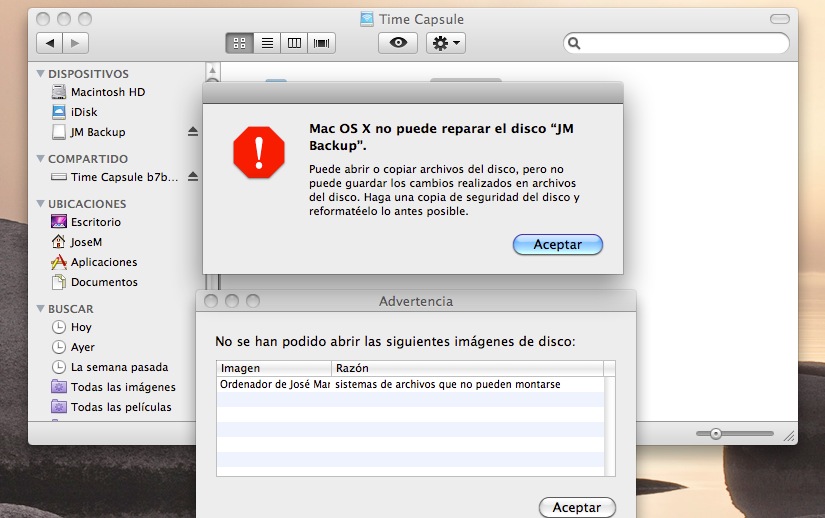Screen dimensions: 825x518
Task: Eject the Time Capsule share
Action: point(193,177)
